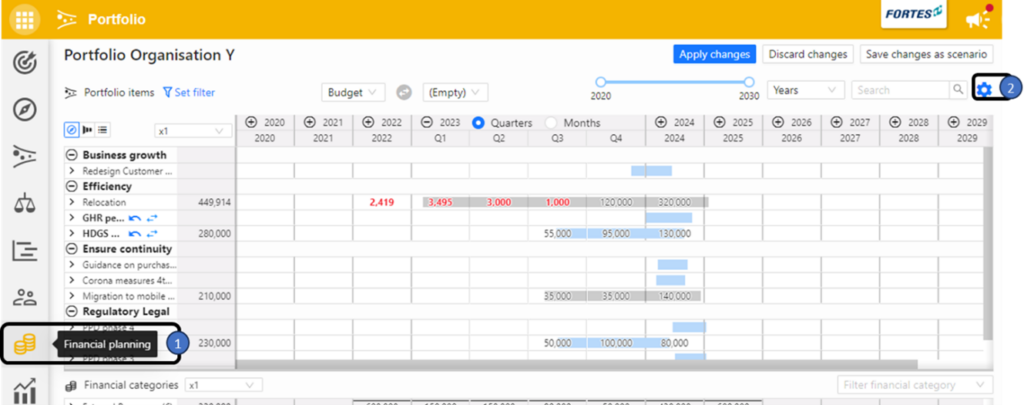Open the (Empty) dropdown

pos(455,92)
